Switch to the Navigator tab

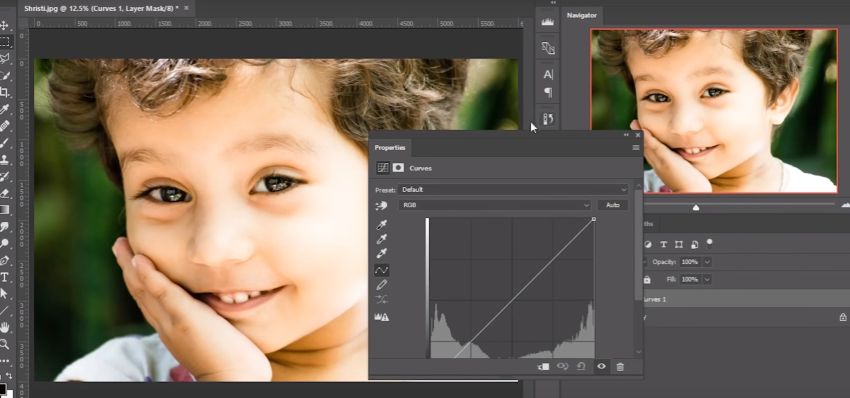(x=582, y=15)
